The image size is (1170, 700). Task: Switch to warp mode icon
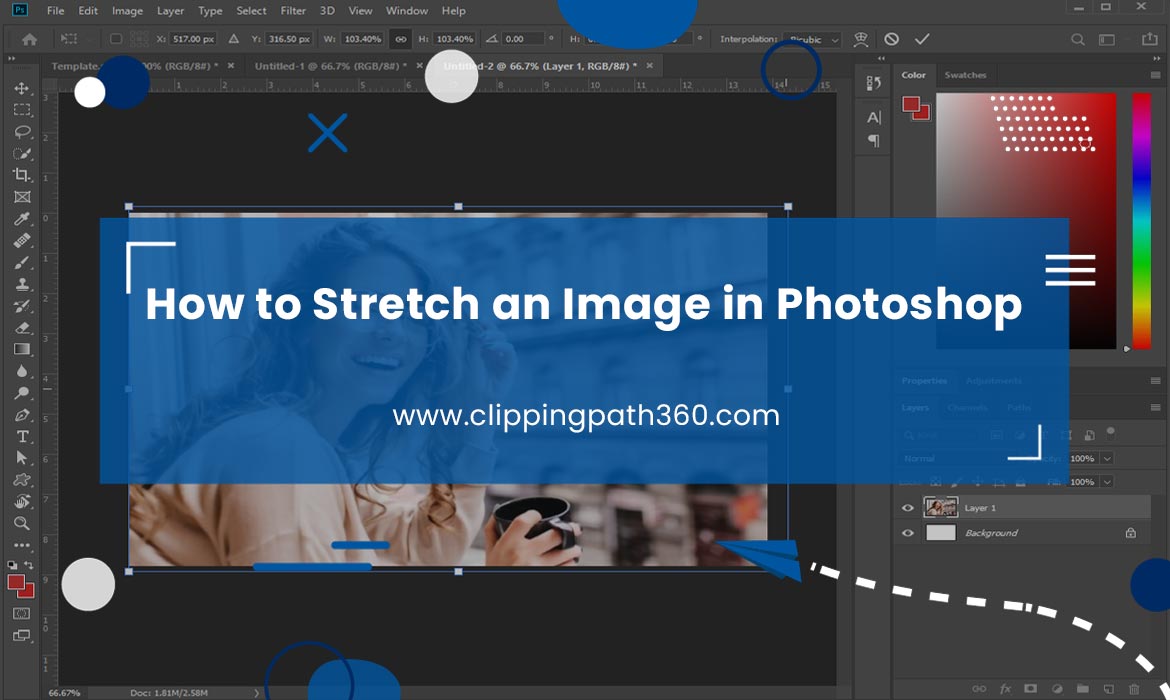click(860, 39)
